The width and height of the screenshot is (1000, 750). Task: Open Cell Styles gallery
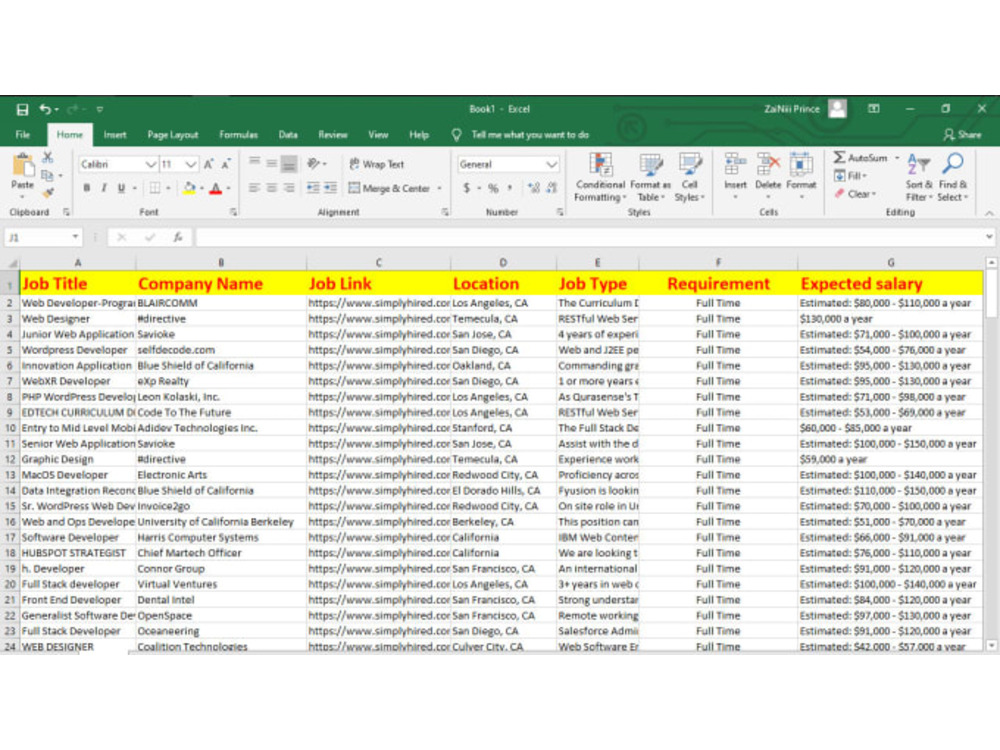[689, 178]
